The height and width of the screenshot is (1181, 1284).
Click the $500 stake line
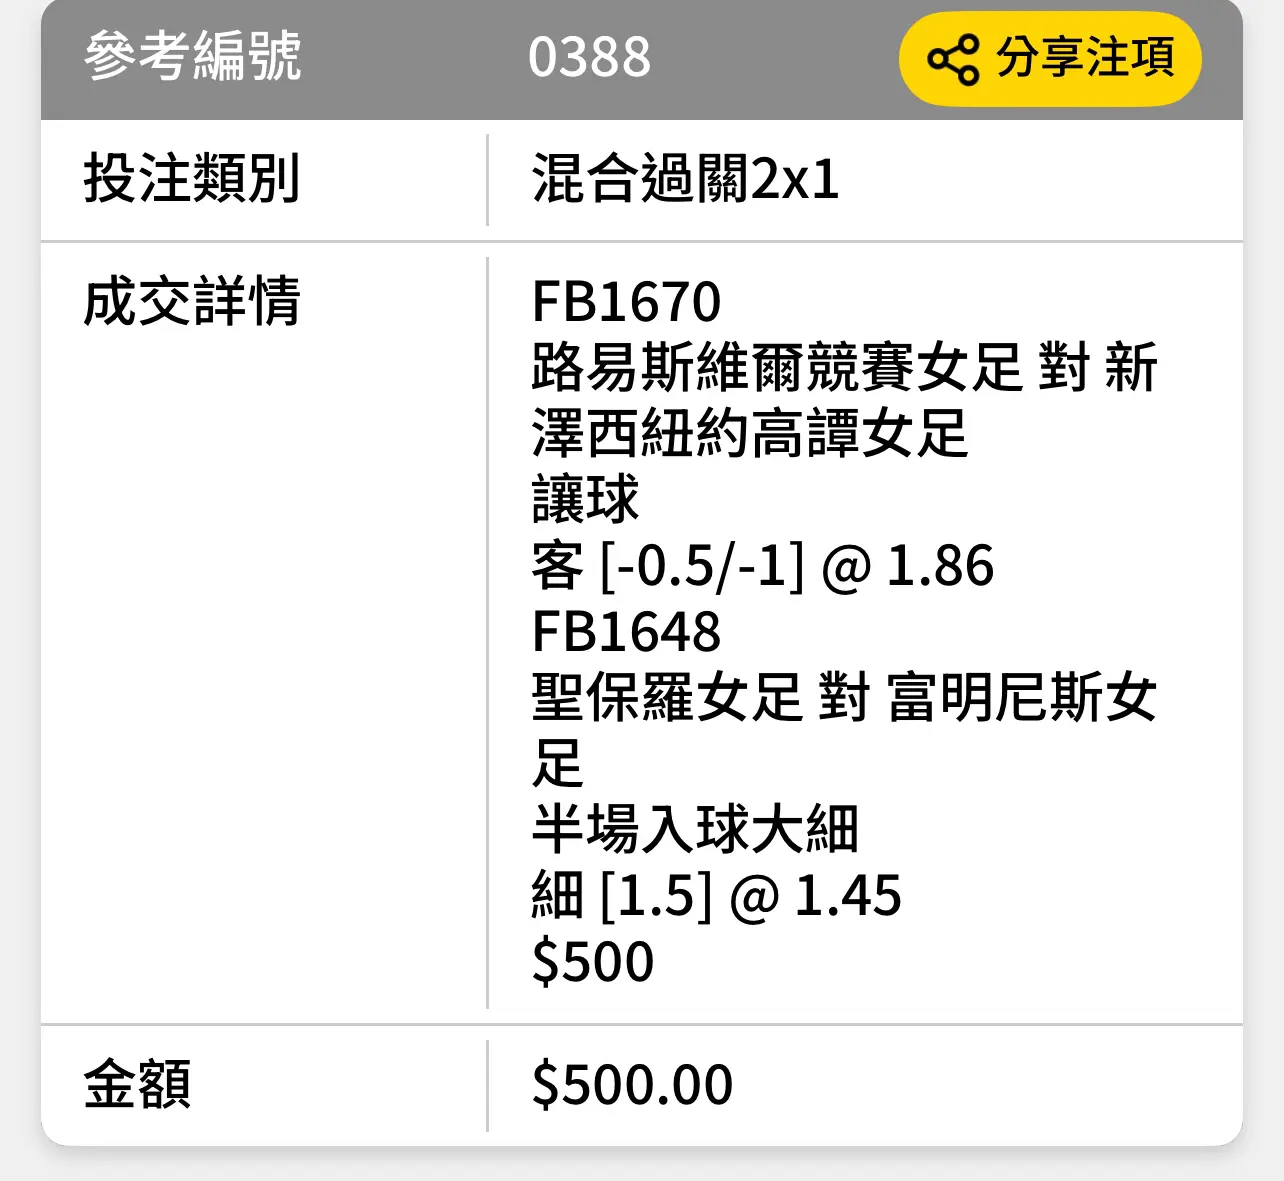[x=593, y=961]
